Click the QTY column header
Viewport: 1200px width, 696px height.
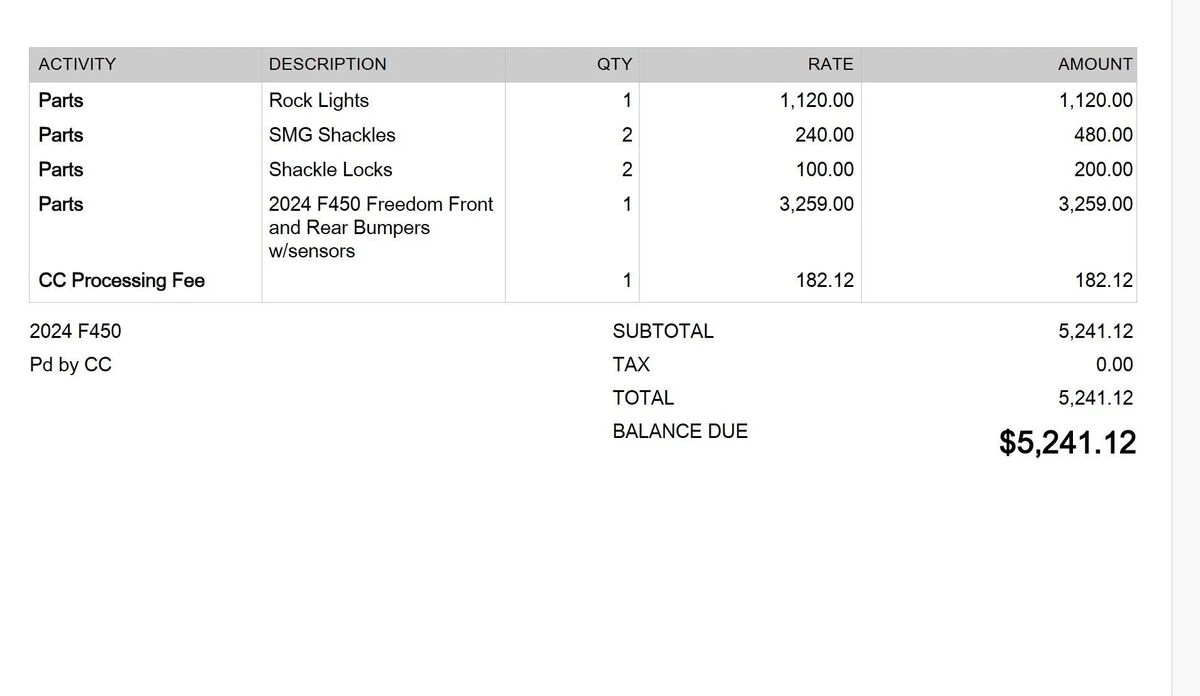click(x=614, y=64)
